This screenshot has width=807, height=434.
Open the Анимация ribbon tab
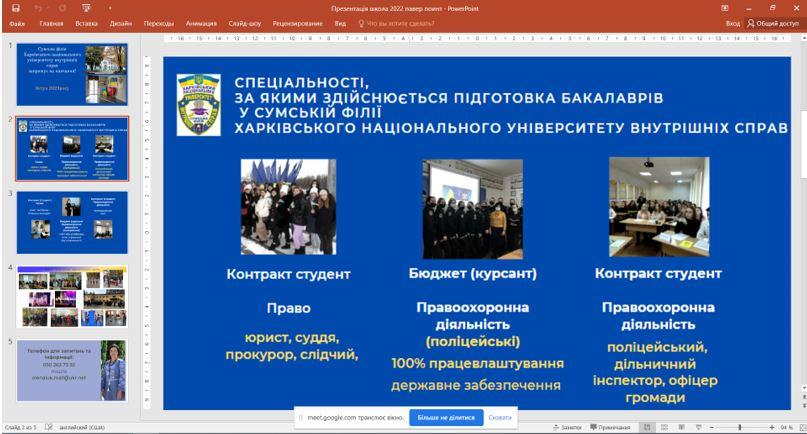[x=201, y=23]
